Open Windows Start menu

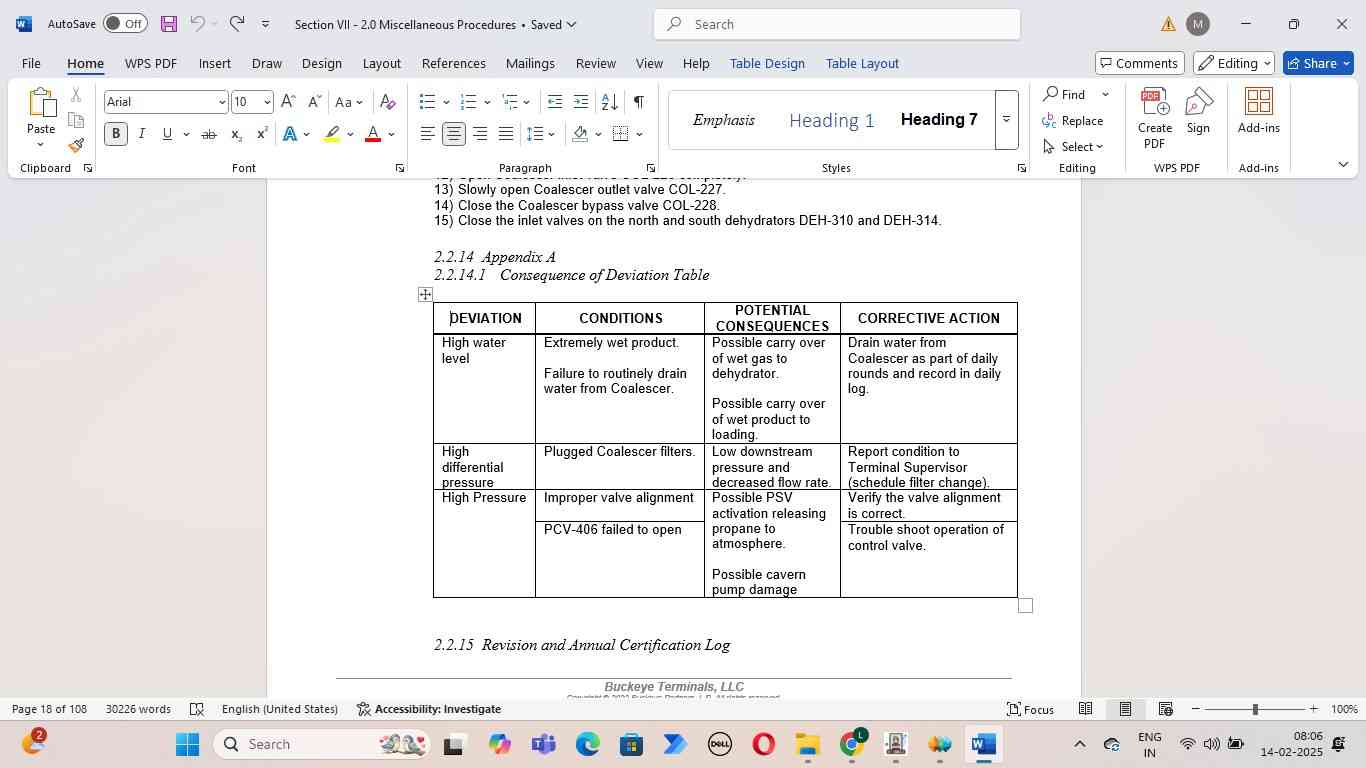(x=188, y=744)
